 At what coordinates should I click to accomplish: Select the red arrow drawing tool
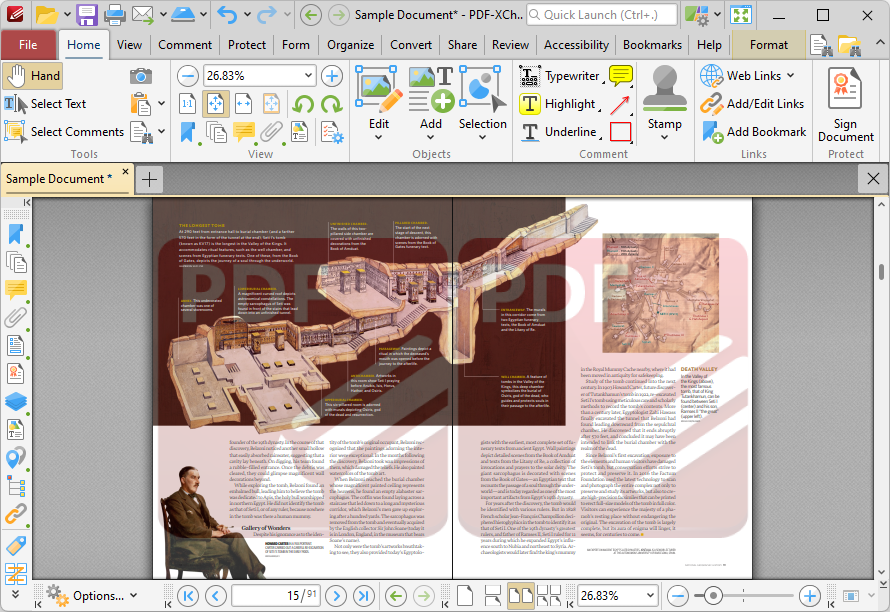tap(620, 104)
